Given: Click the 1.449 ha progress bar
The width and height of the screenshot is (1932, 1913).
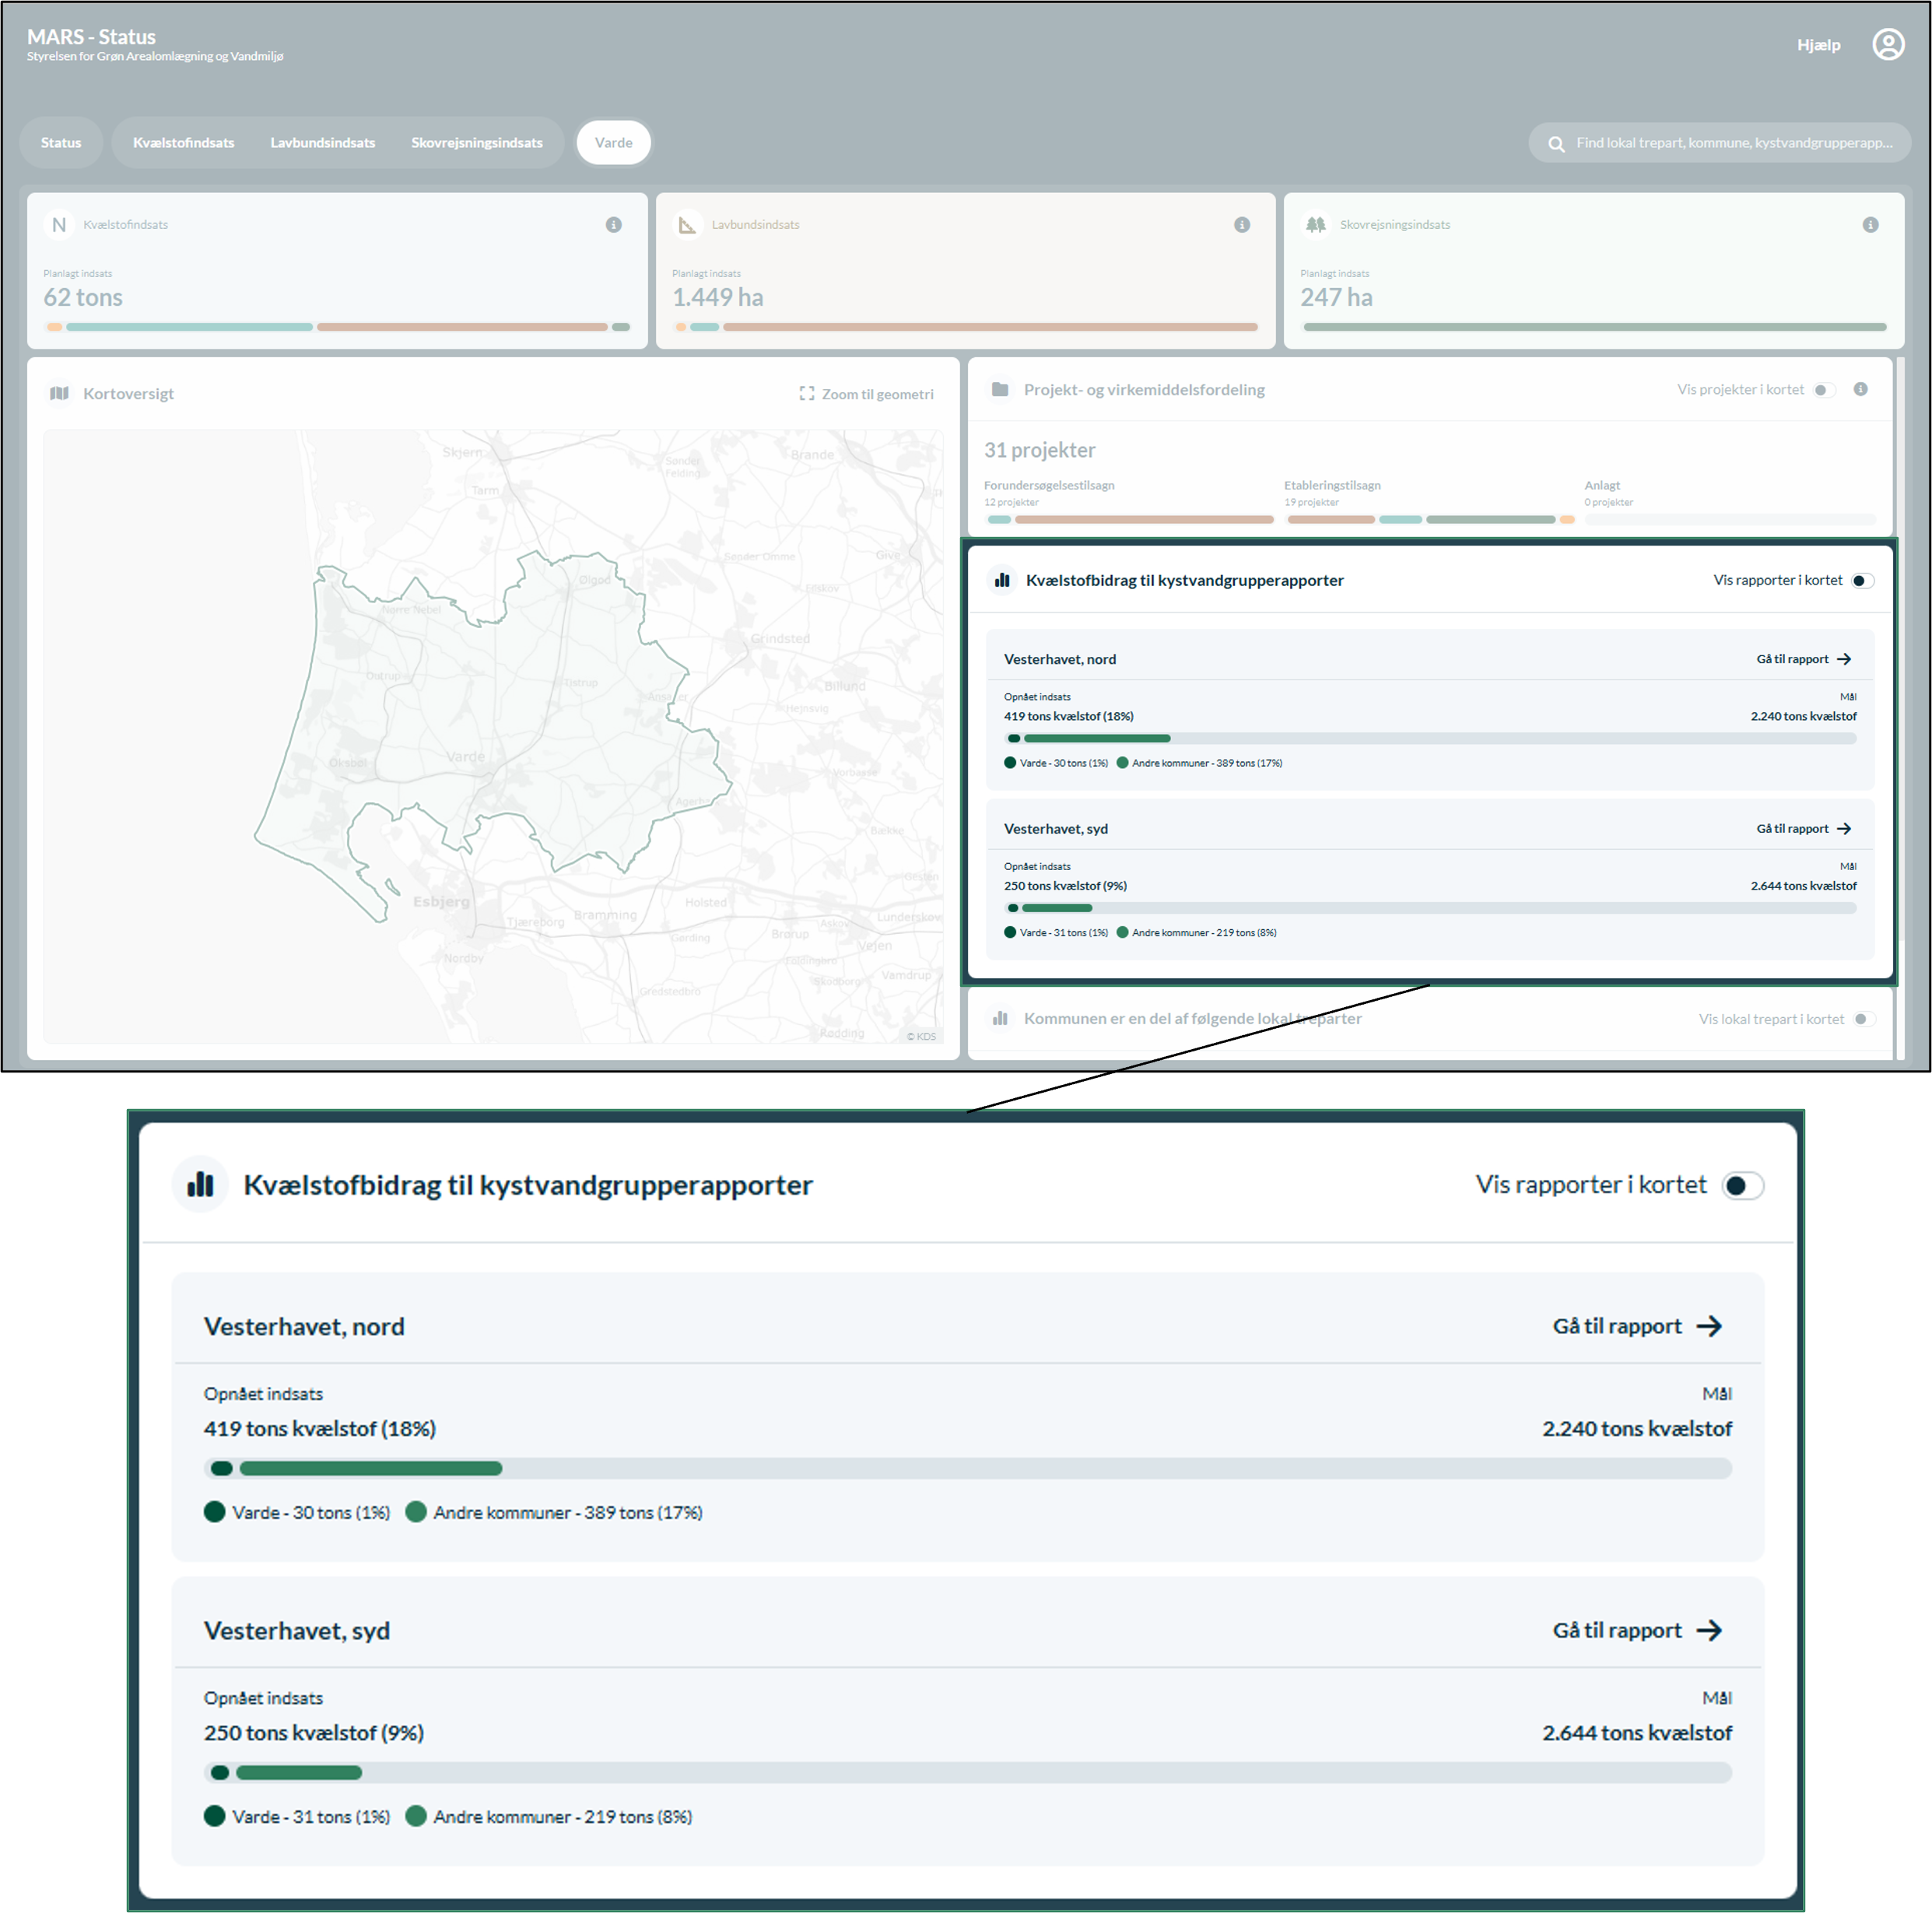Looking at the screenshot, I should click(965, 327).
